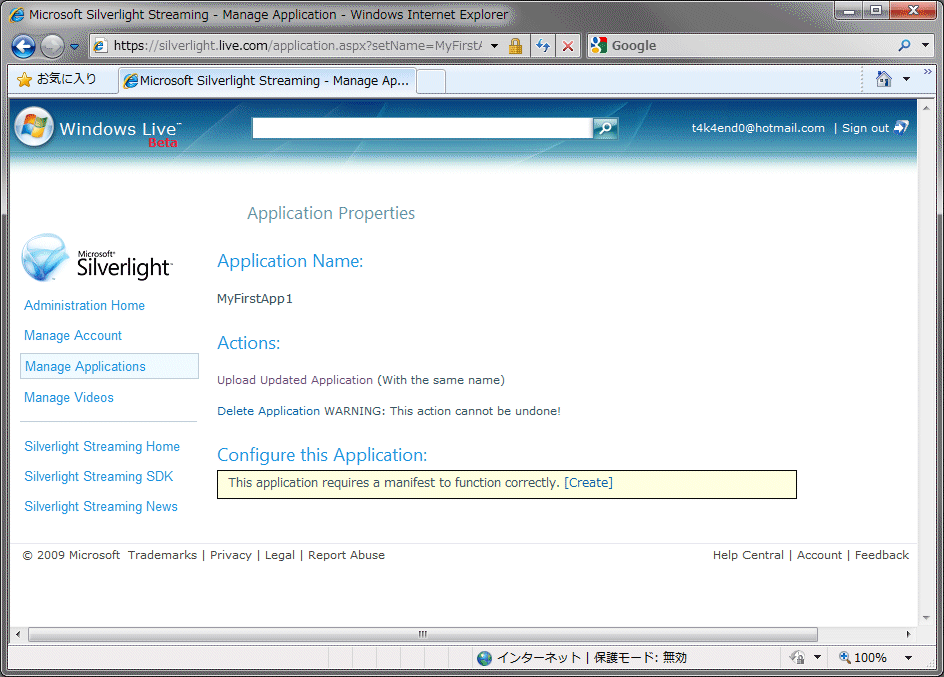This screenshot has width=944, height=677.
Task: Expand the zoom level 100% dropdown
Action: coord(908,657)
